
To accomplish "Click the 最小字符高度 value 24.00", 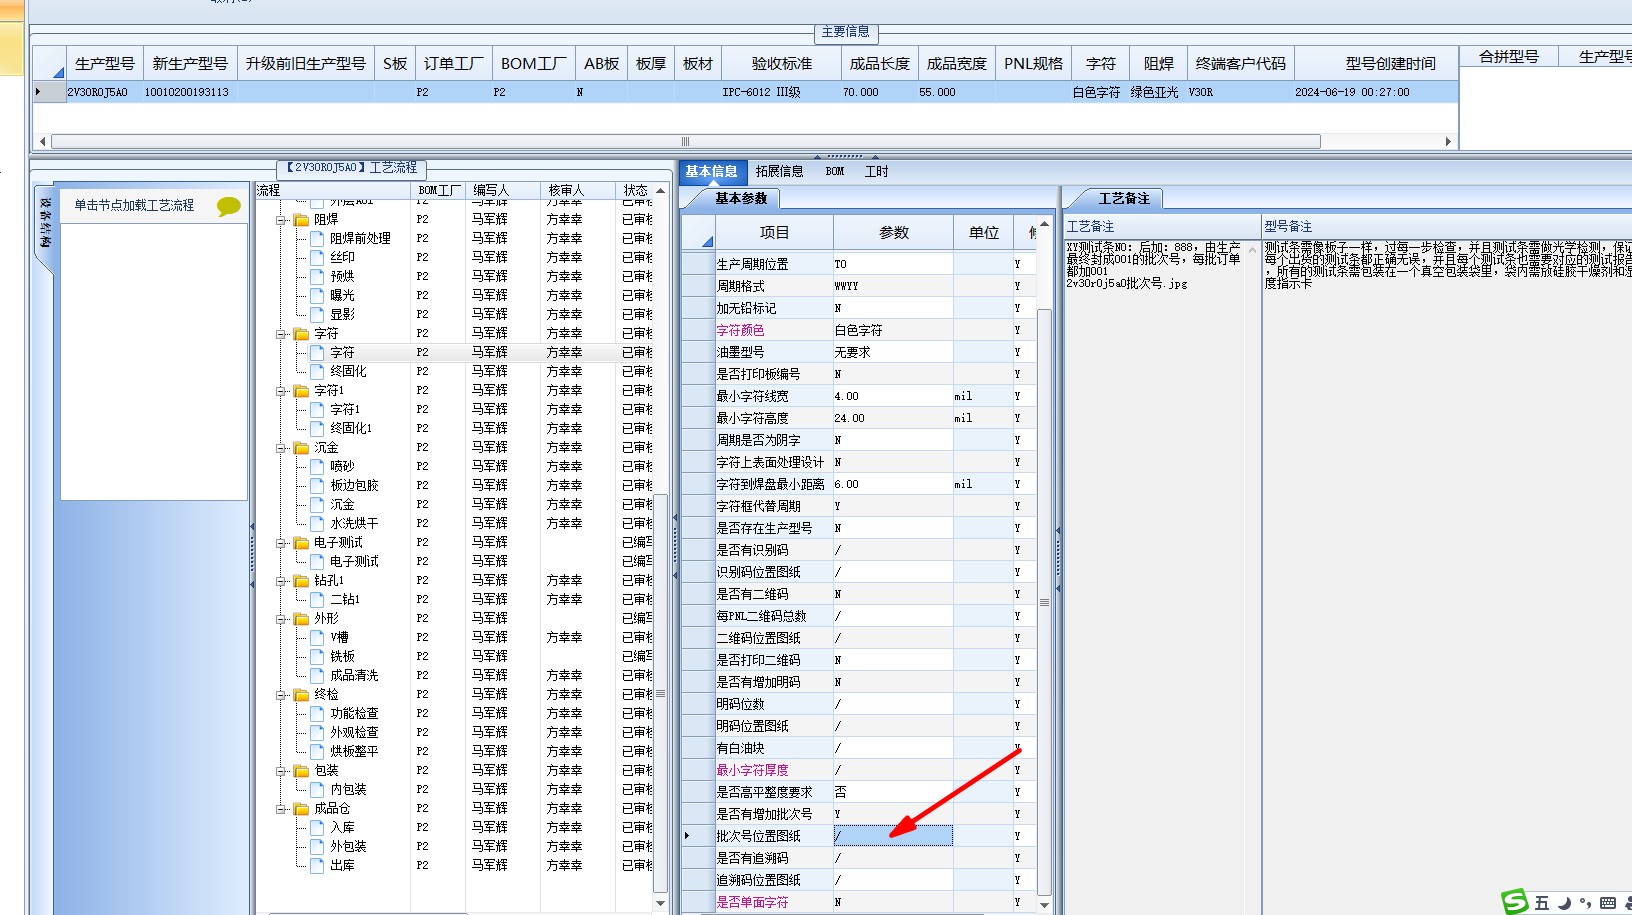I will 893,418.
